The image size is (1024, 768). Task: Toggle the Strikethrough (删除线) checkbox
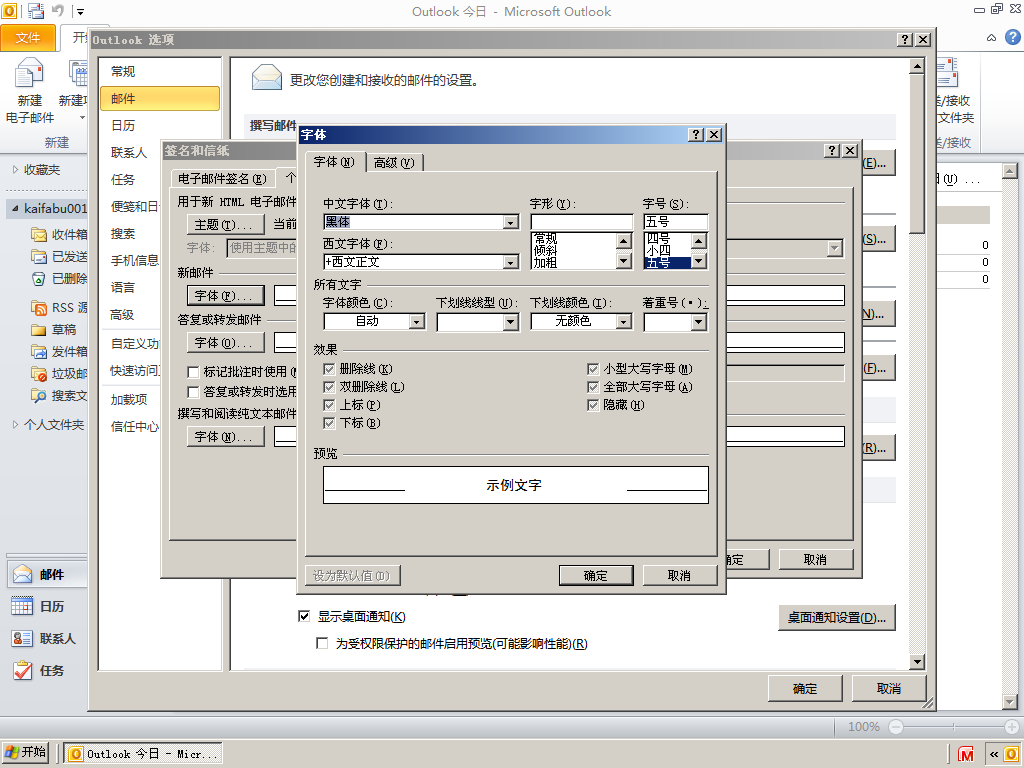(x=329, y=369)
